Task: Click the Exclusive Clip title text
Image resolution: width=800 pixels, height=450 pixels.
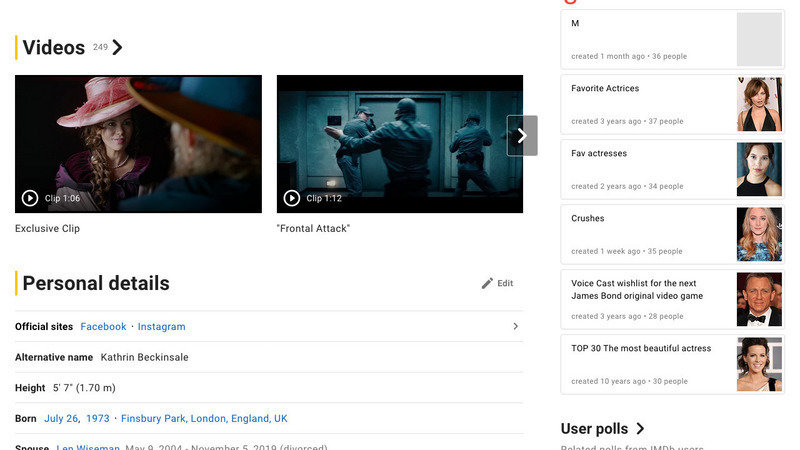Action: 47,229
